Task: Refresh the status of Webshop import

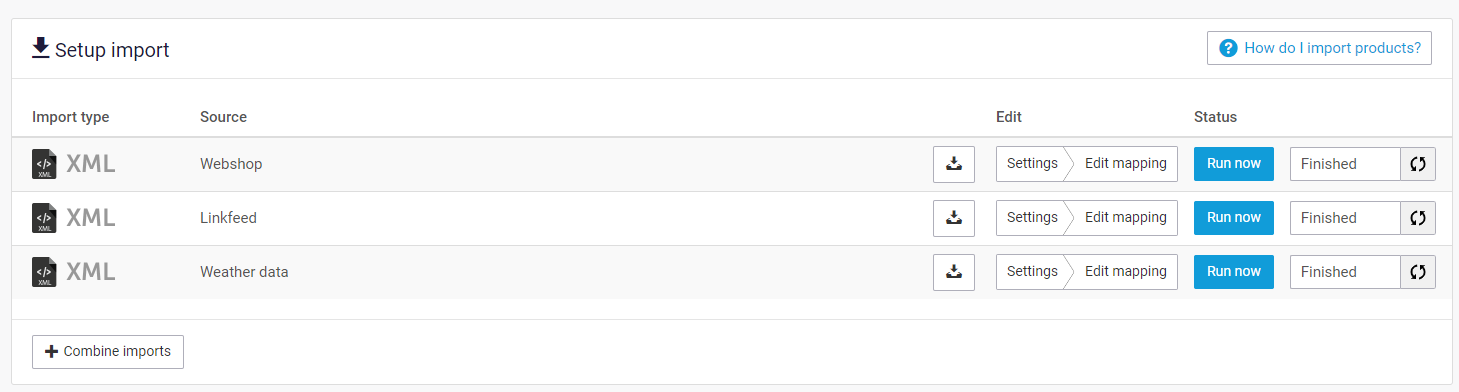Action: 1418,164
